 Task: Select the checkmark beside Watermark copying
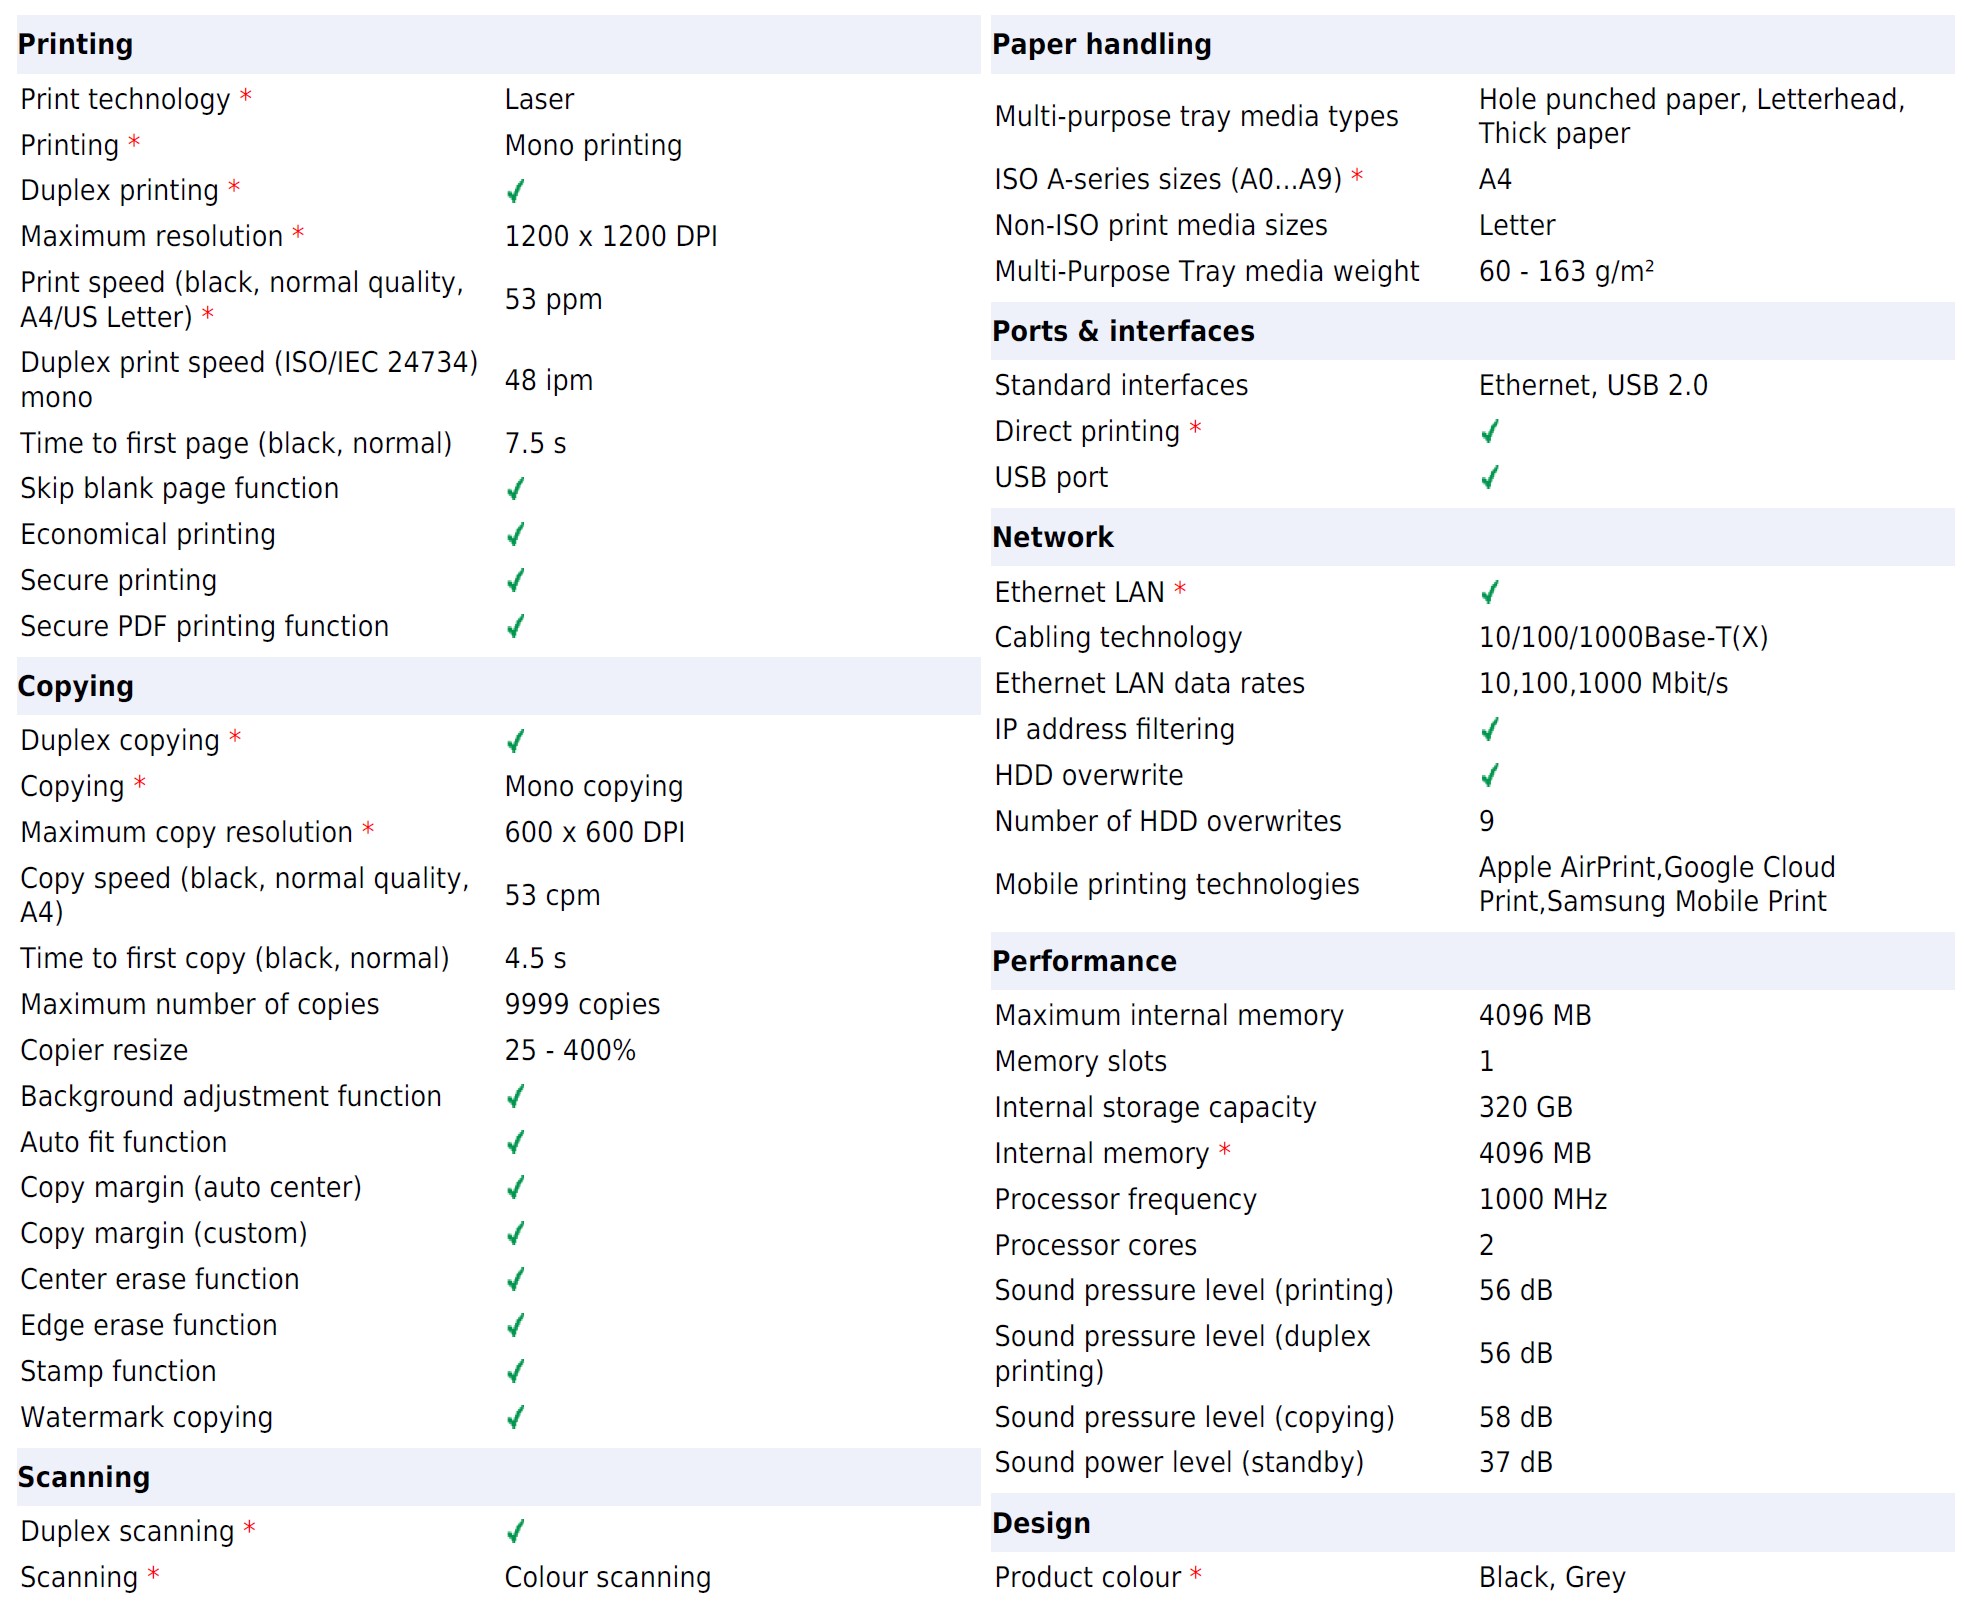click(515, 1417)
